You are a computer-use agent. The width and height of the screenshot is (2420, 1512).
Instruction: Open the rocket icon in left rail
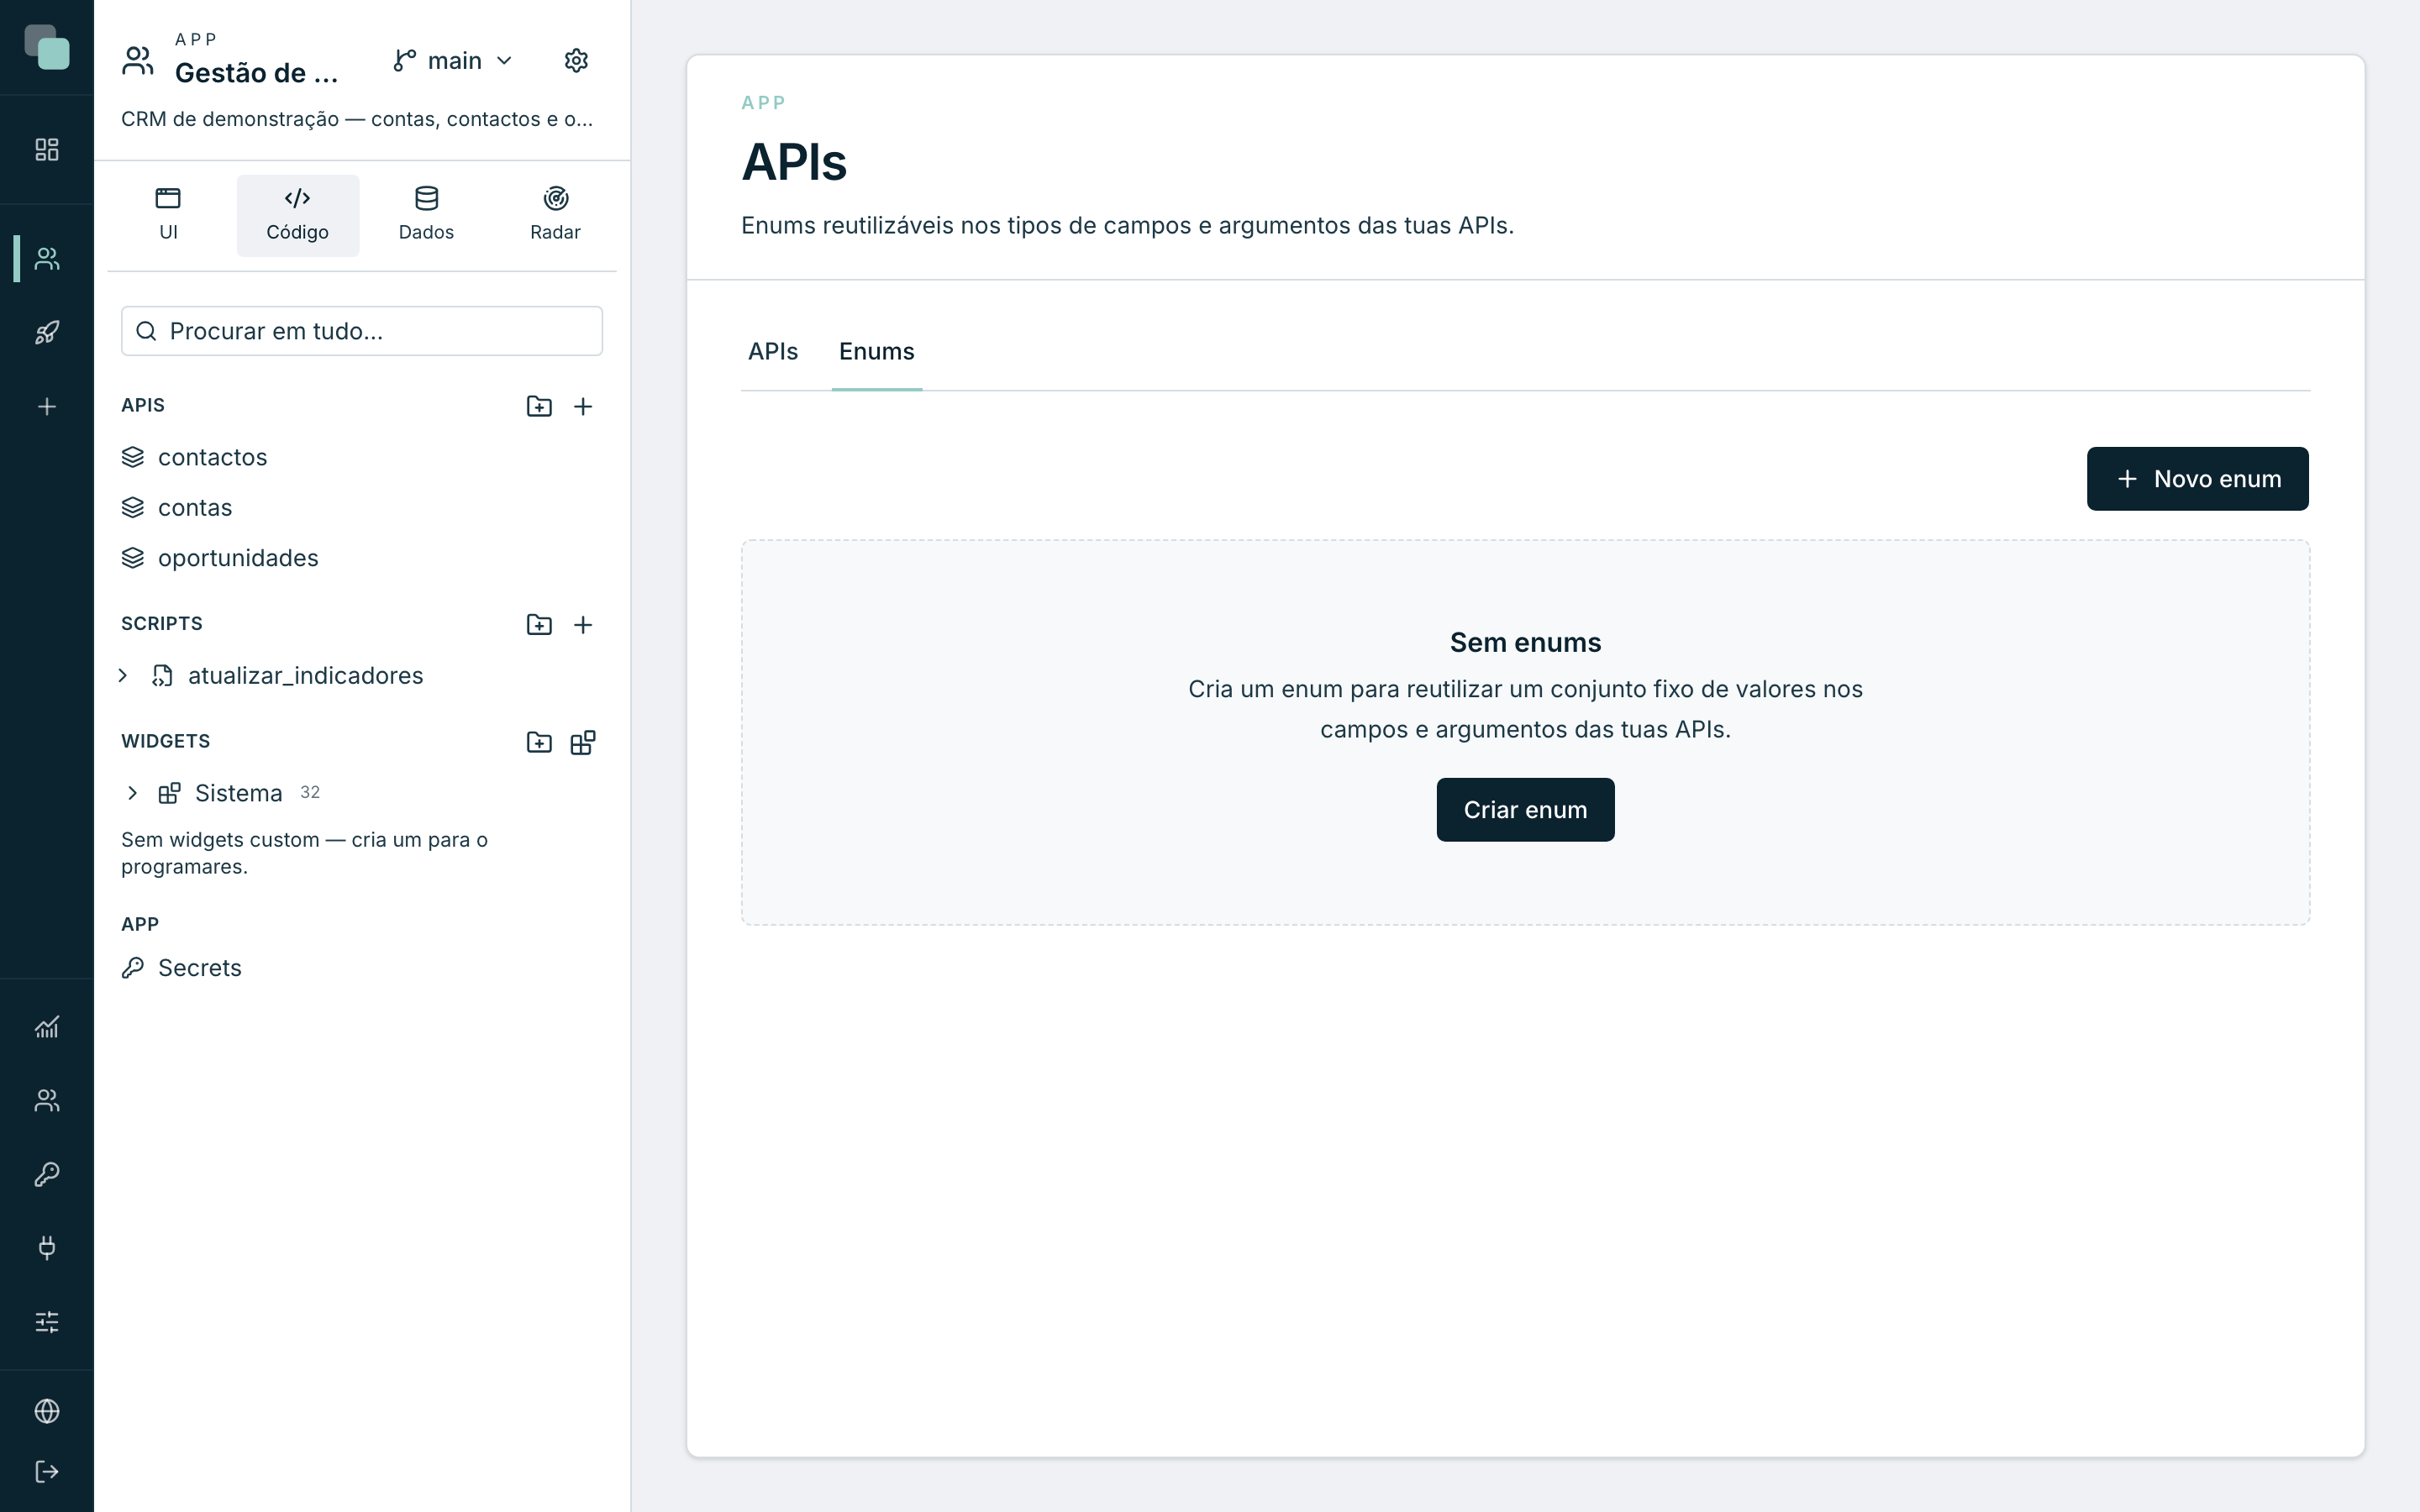point(47,333)
